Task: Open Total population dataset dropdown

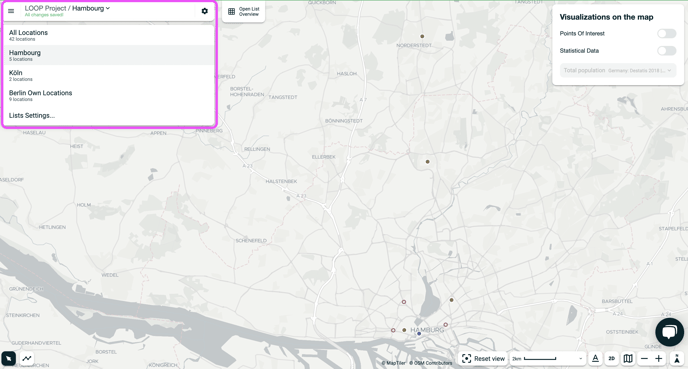Action: point(618,70)
